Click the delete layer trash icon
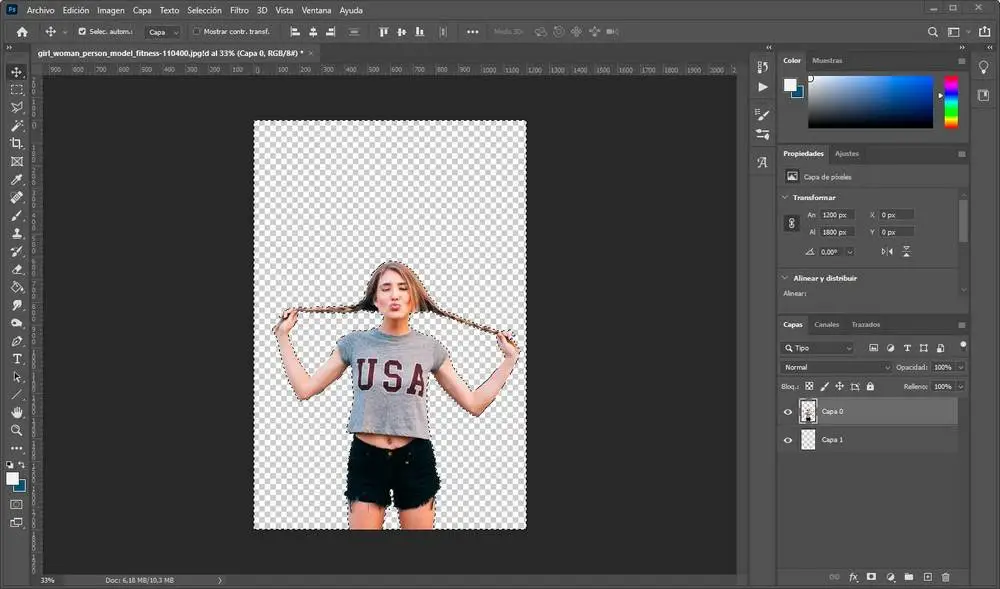 [946, 577]
